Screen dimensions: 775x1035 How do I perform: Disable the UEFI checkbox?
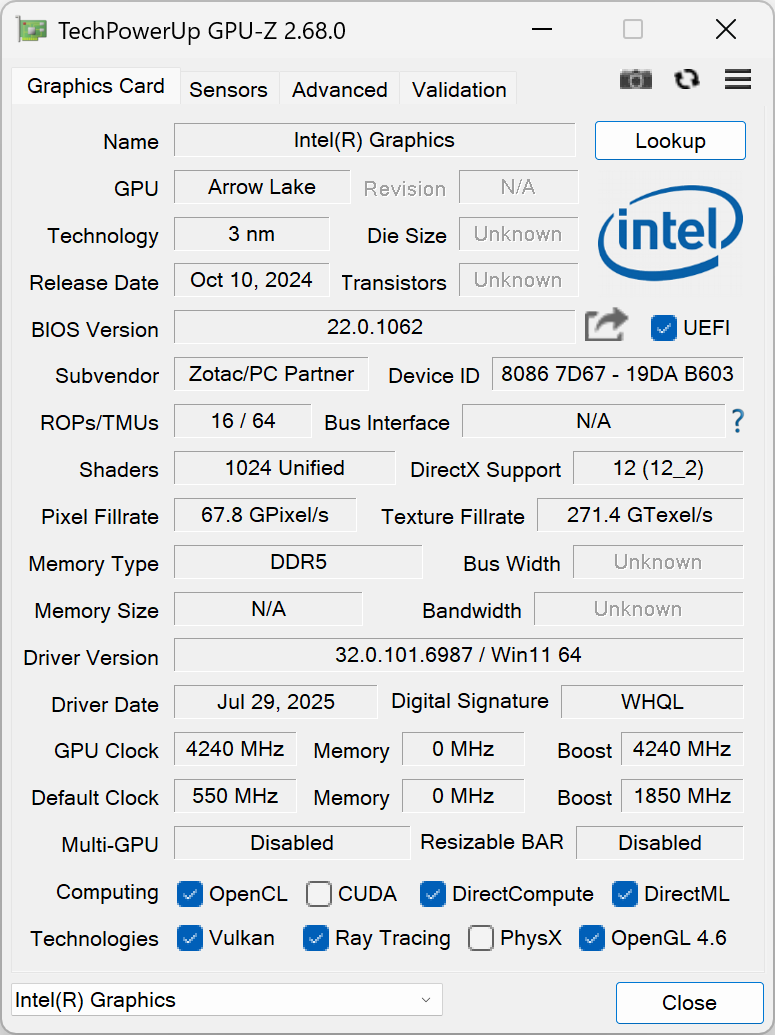(663, 327)
